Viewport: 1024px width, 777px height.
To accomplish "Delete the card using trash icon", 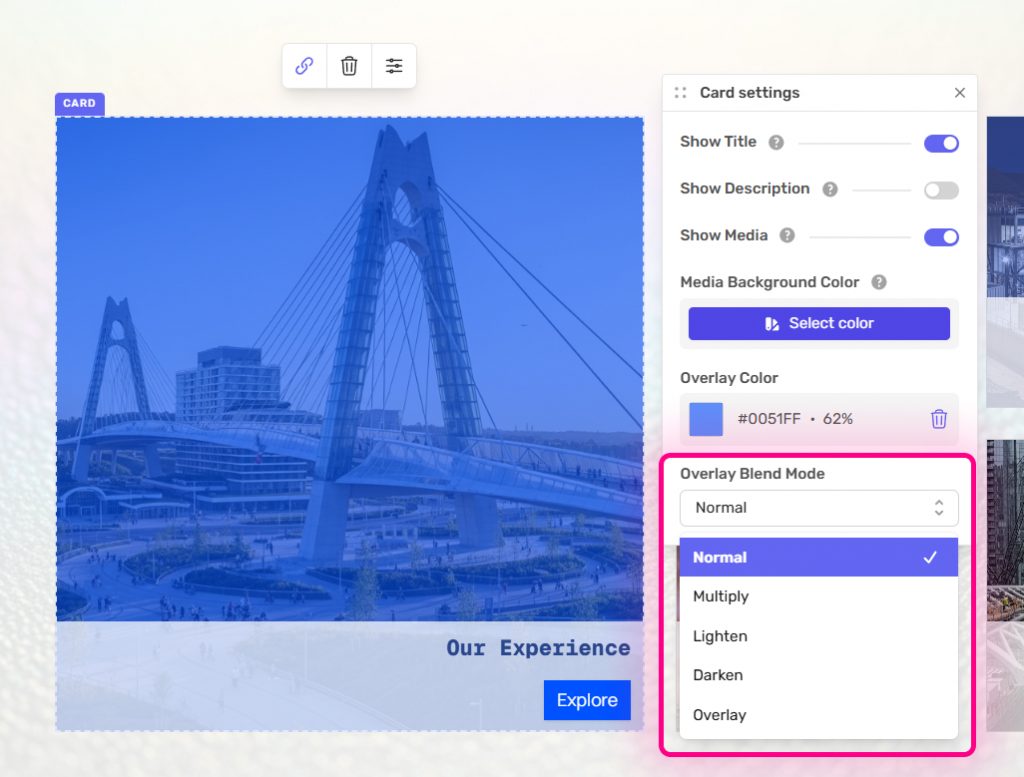I will pos(349,66).
